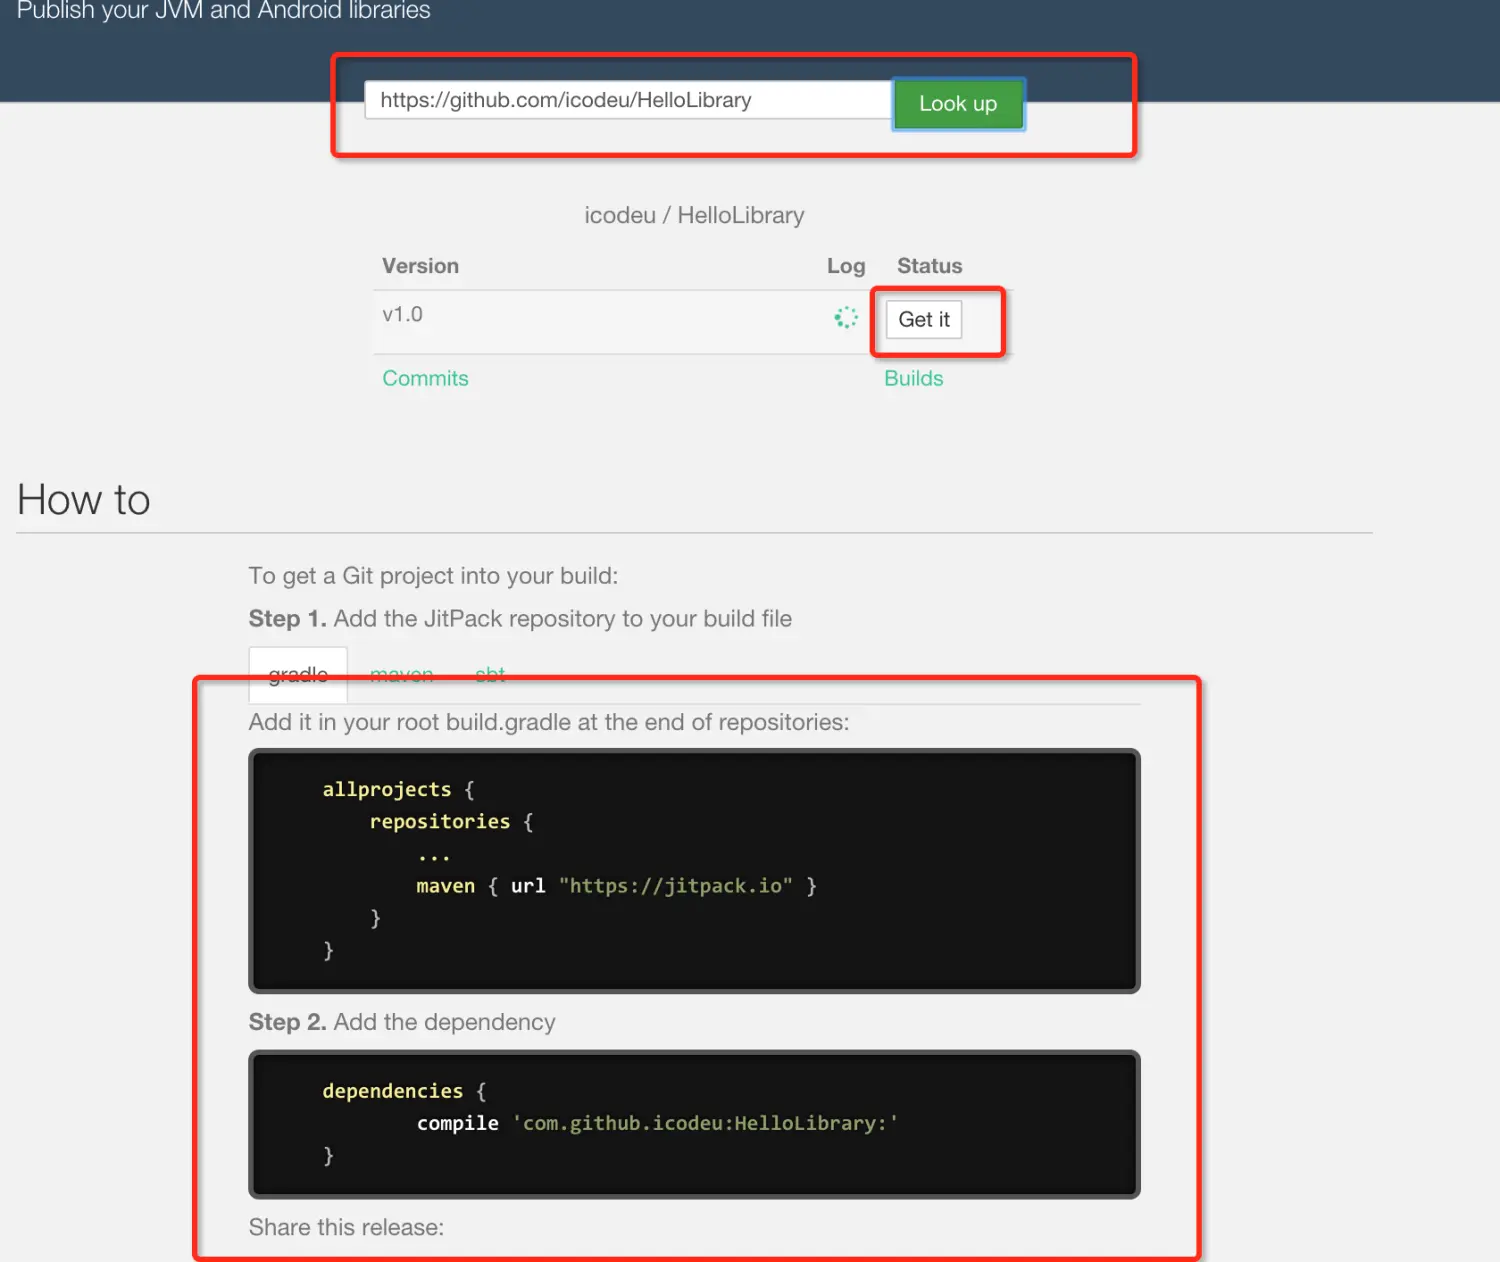Open the v1.0 build log spinner icon
Viewport: 1500px width, 1262px height.
(846, 318)
